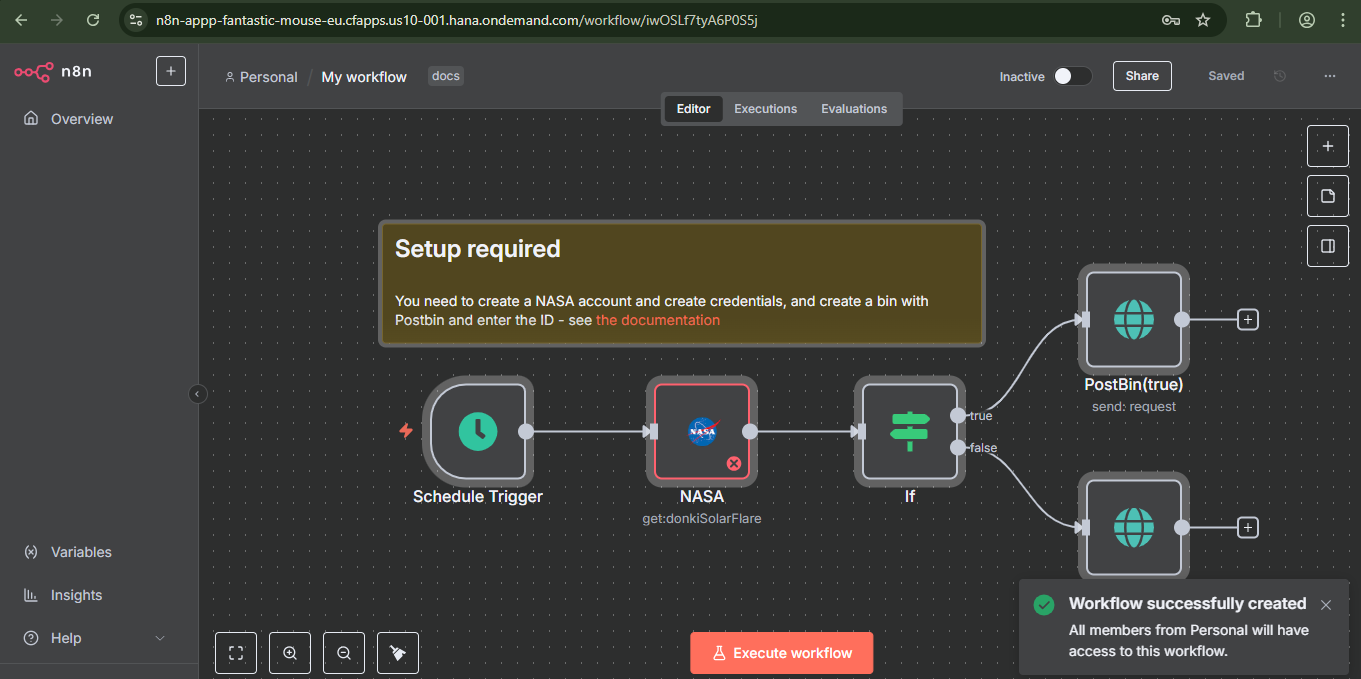Fit the workflow to view
The image size is (1361, 679).
tap(235, 652)
